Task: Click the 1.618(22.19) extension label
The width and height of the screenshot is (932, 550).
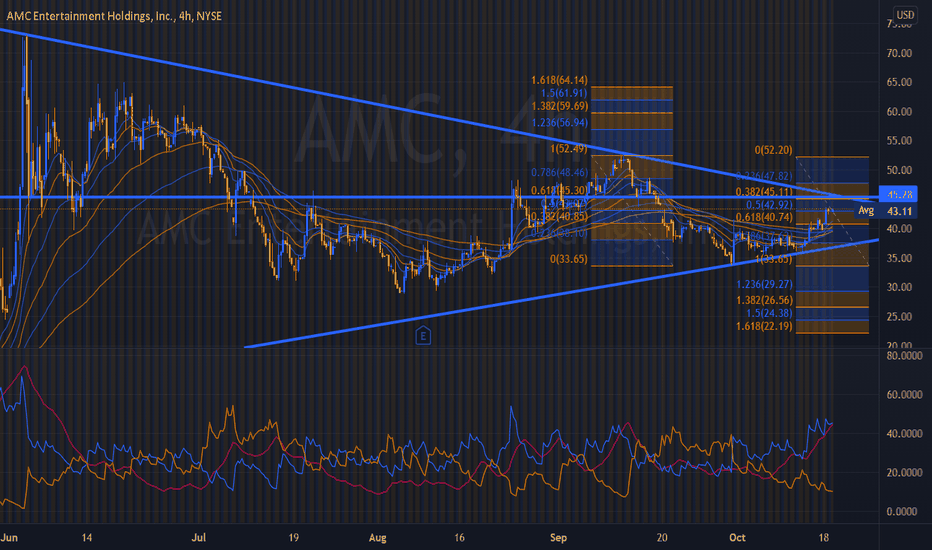Action: pyautogui.click(x=764, y=326)
